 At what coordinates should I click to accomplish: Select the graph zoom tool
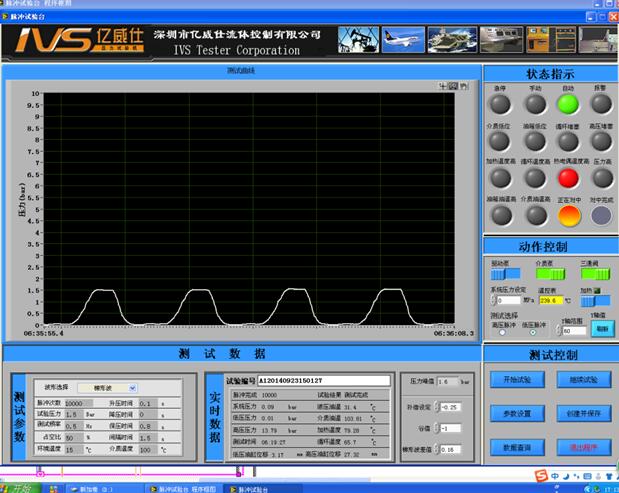click(452, 86)
